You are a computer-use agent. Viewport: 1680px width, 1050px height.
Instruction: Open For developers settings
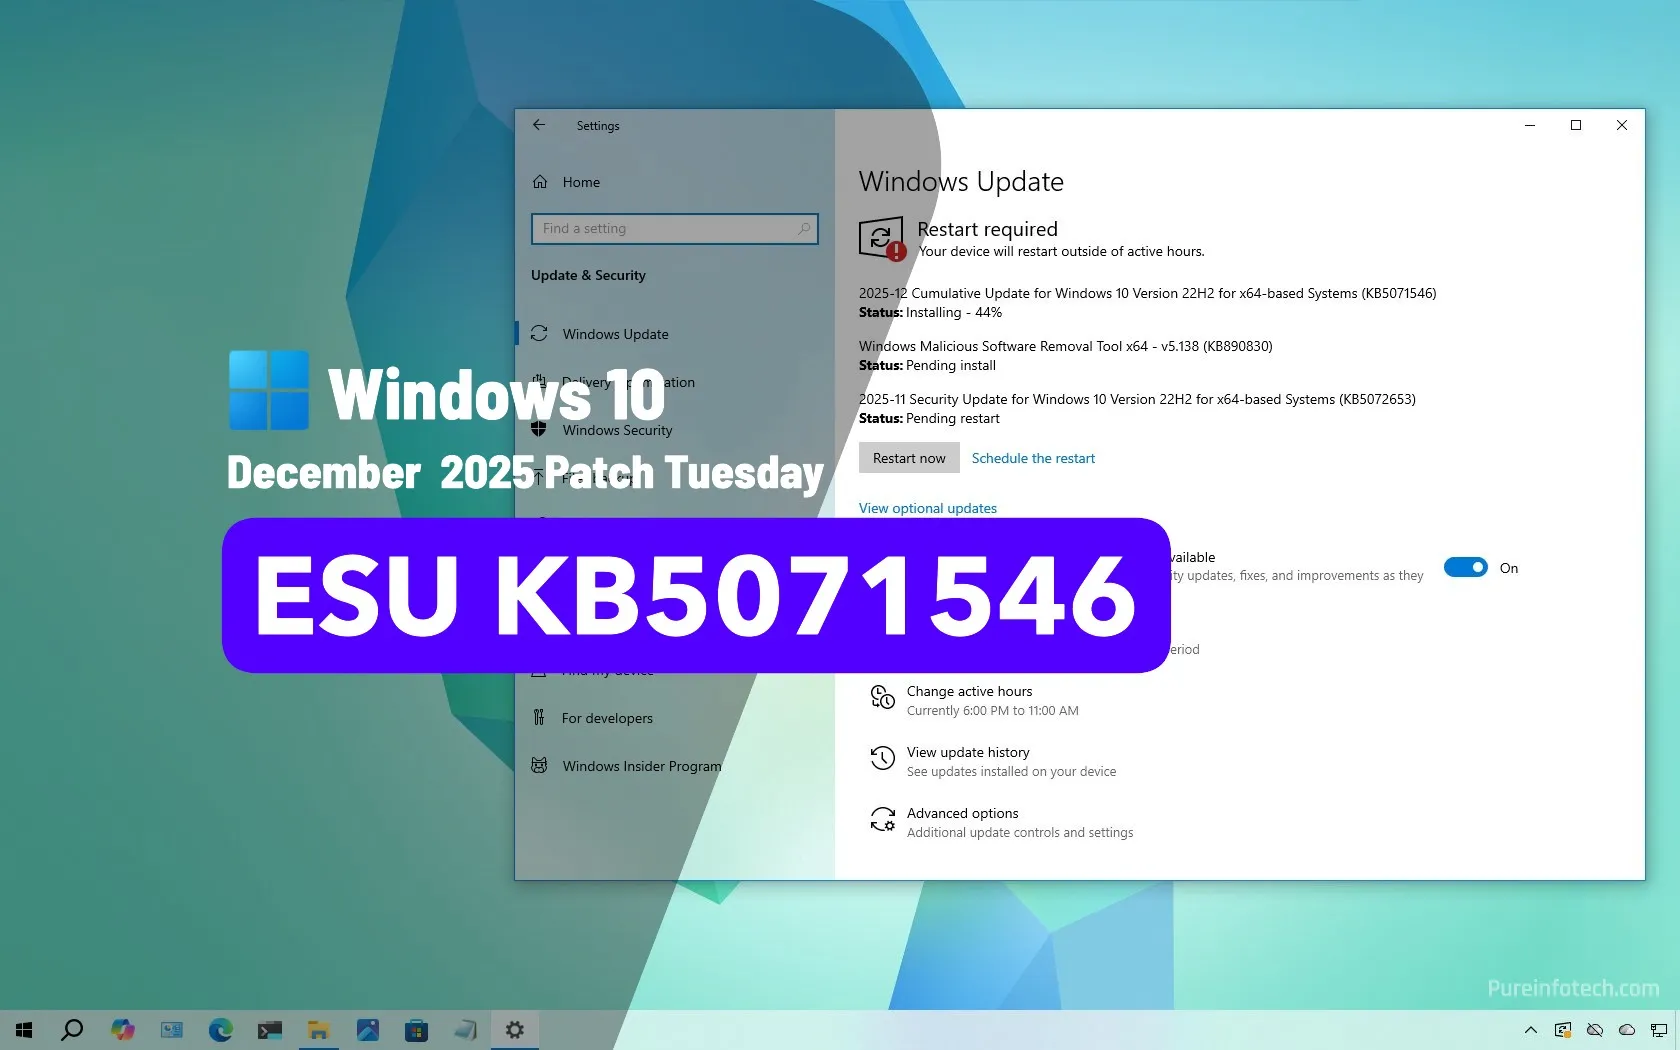pos(606,718)
